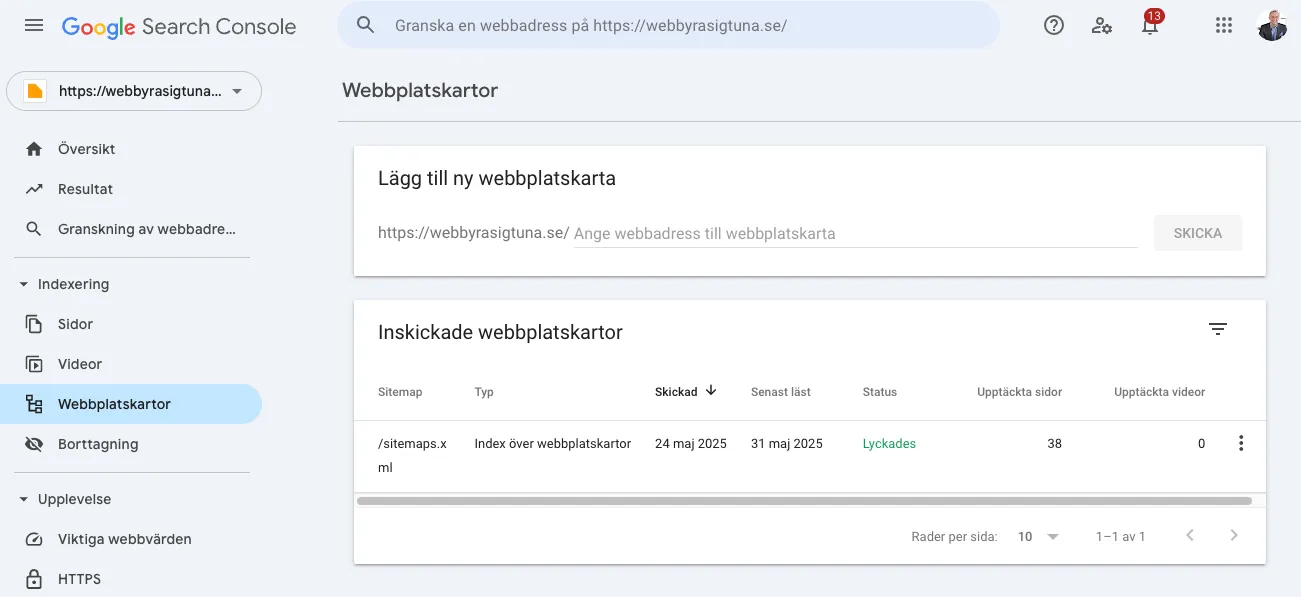Open the Google apps grid
This screenshot has width=1301, height=597.
(1224, 25)
